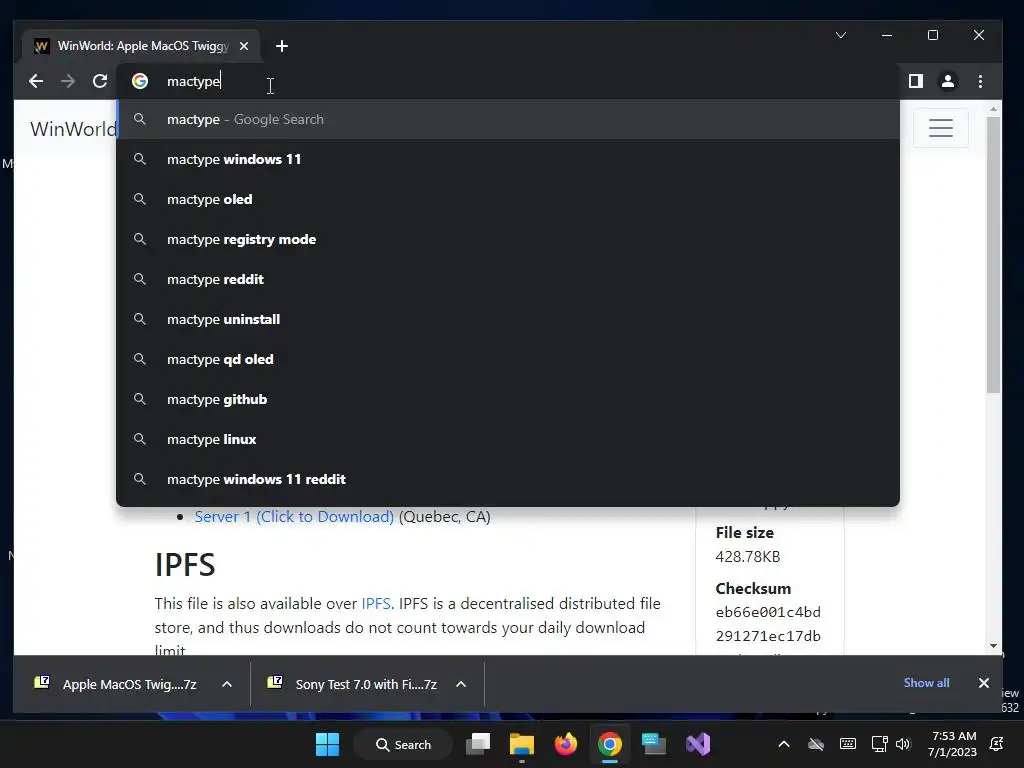Close the WinWorld Apple MacOS Twiggy tab

[244, 46]
